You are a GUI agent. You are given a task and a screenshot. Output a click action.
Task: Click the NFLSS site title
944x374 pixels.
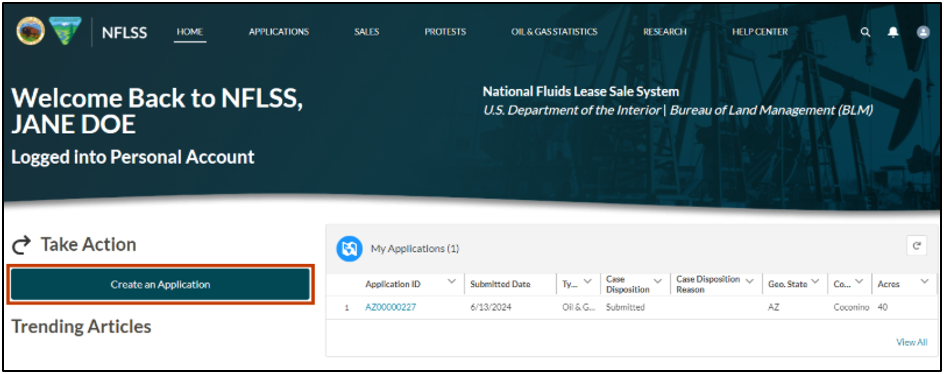point(124,33)
